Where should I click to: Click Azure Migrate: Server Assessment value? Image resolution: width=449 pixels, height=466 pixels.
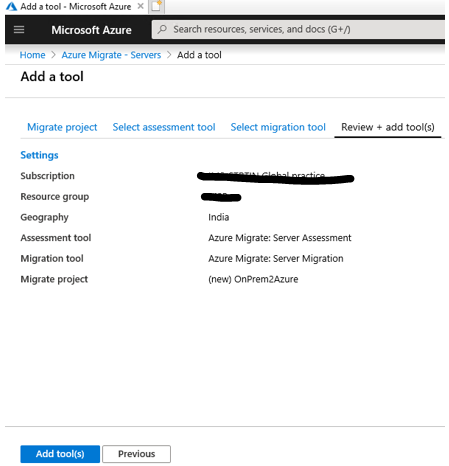(280, 238)
